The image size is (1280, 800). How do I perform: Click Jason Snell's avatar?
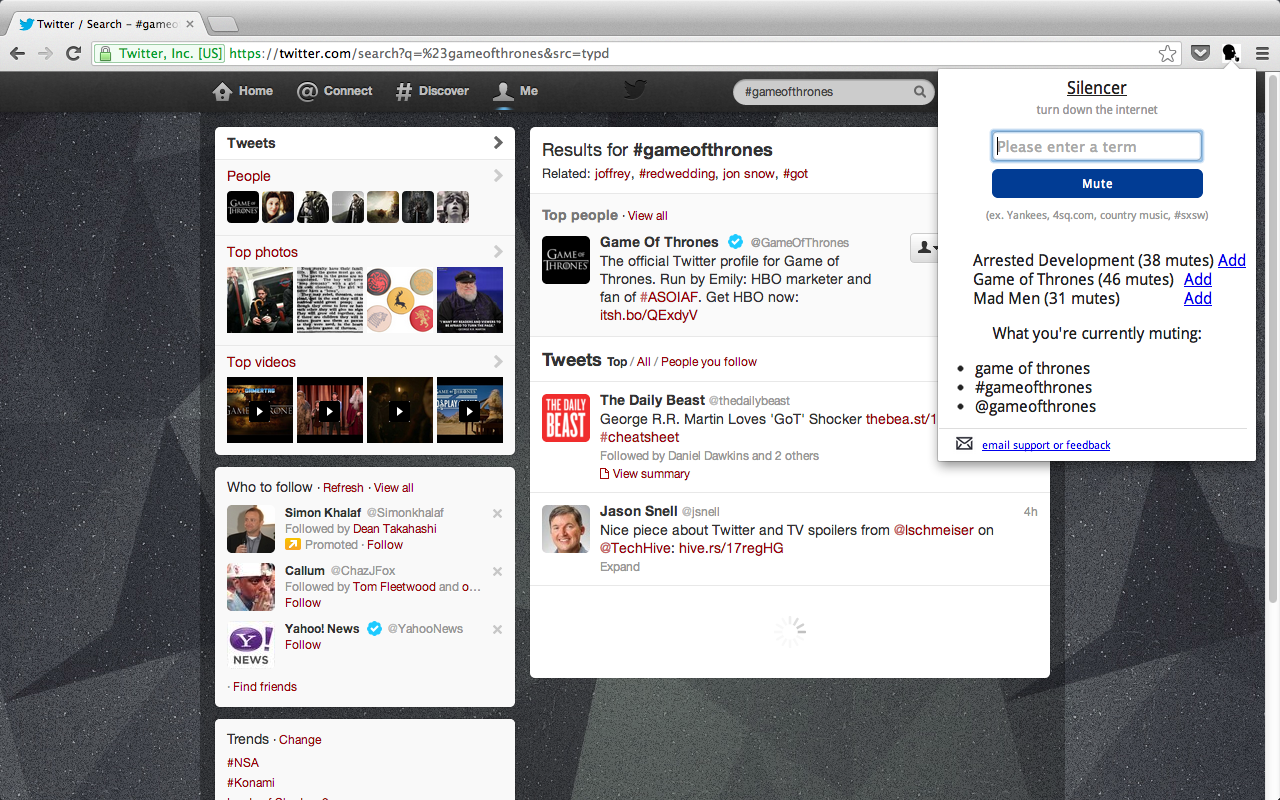[566, 529]
